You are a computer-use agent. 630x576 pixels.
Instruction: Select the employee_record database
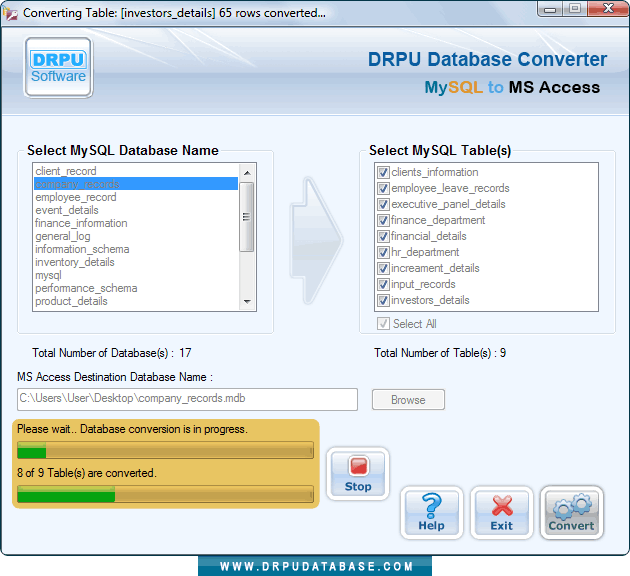pos(136,197)
